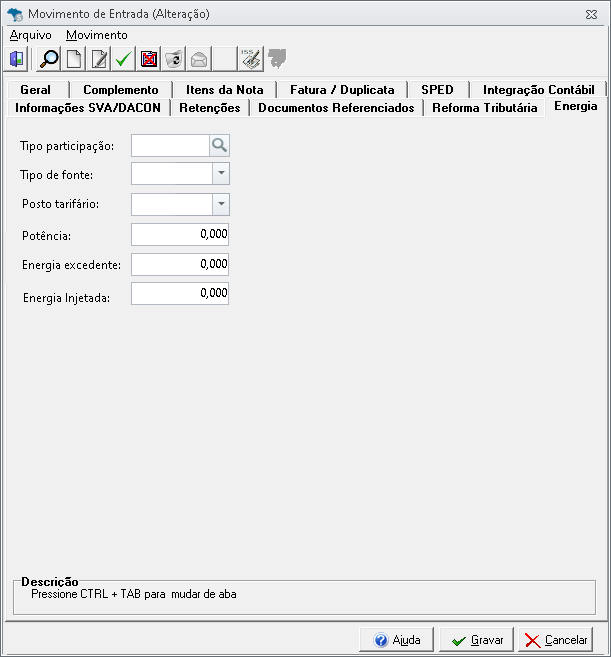Image resolution: width=611 pixels, height=657 pixels.
Task: Click the exit door icon in toolbar
Action: coord(16,59)
